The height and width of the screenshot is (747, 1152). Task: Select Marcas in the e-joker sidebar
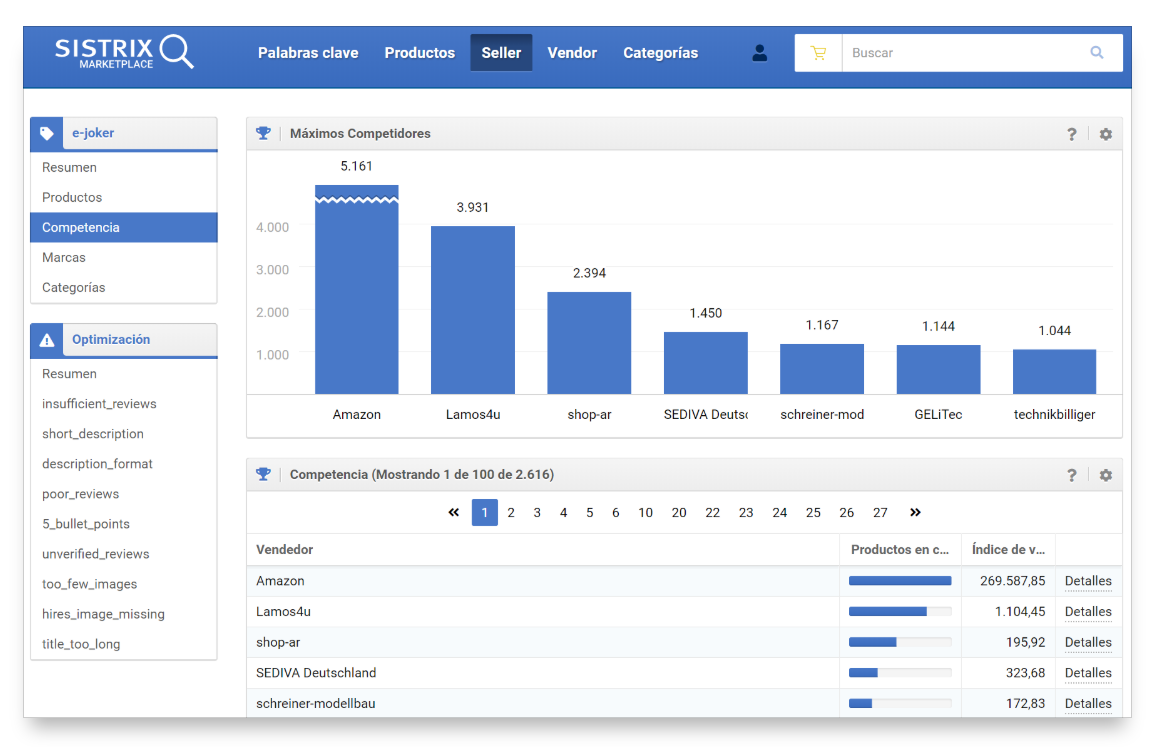pos(64,258)
